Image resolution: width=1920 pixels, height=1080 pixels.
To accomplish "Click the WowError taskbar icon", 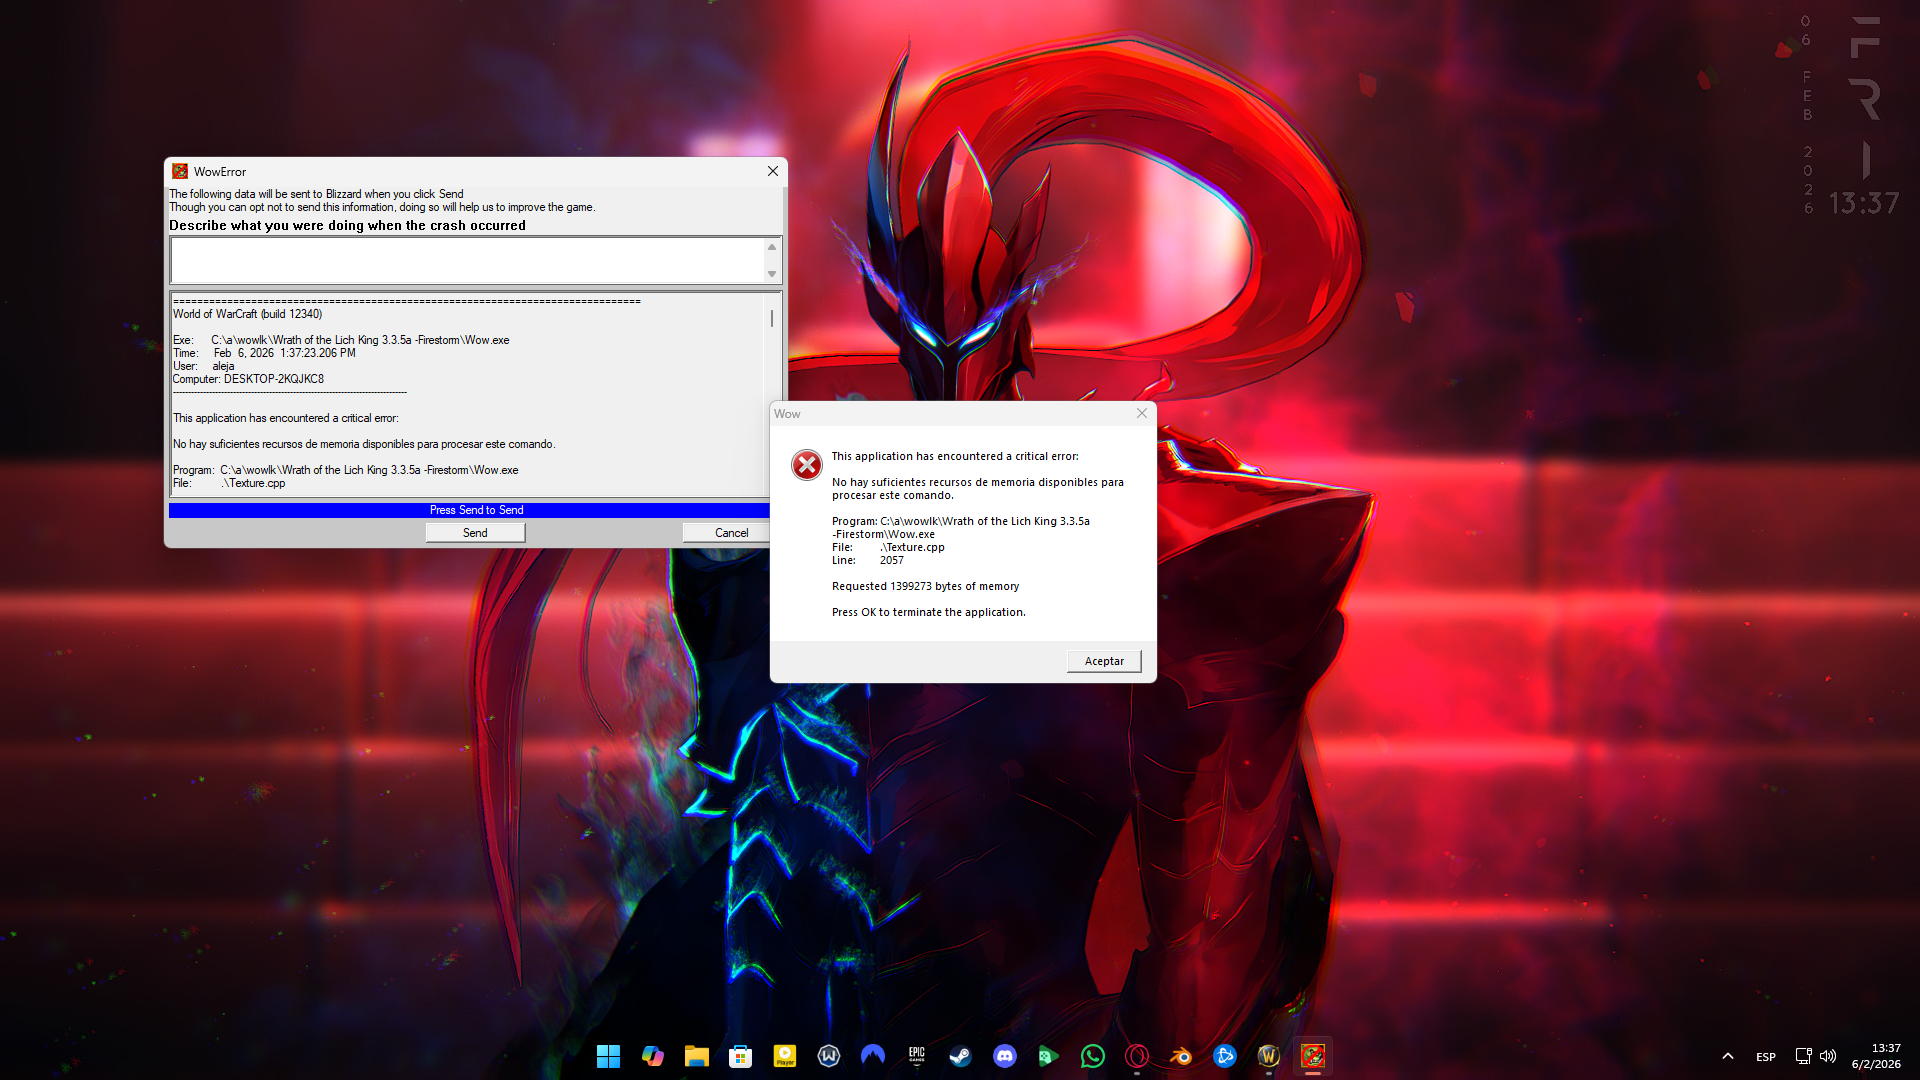I will click(x=1312, y=1056).
